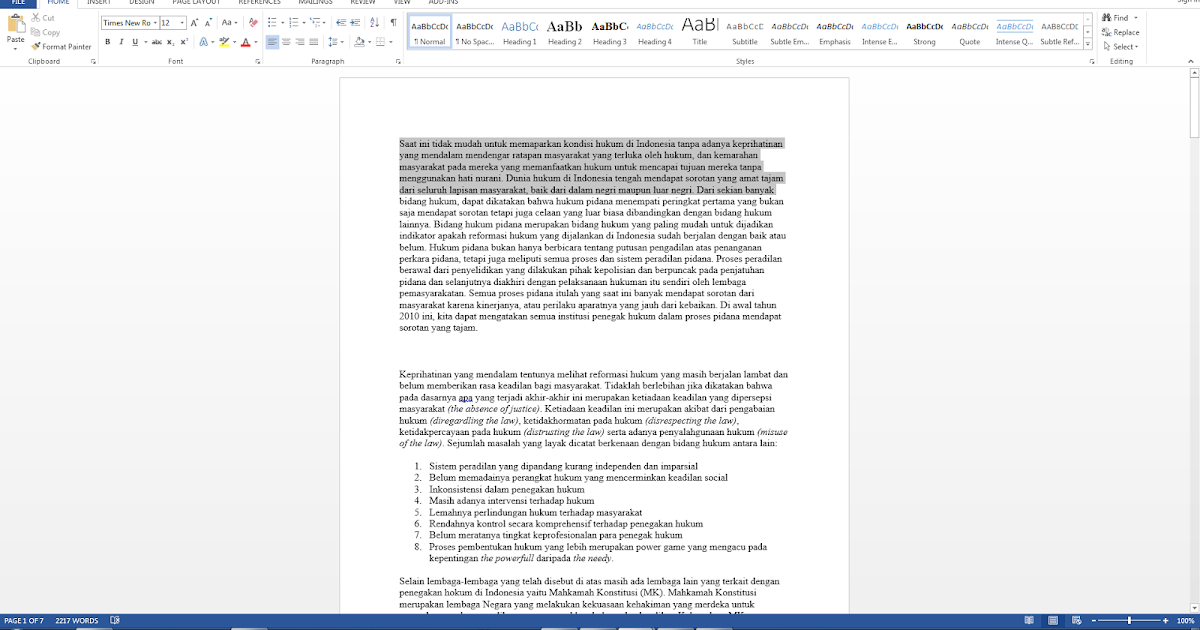Click the Cut command

(x=42, y=18)
